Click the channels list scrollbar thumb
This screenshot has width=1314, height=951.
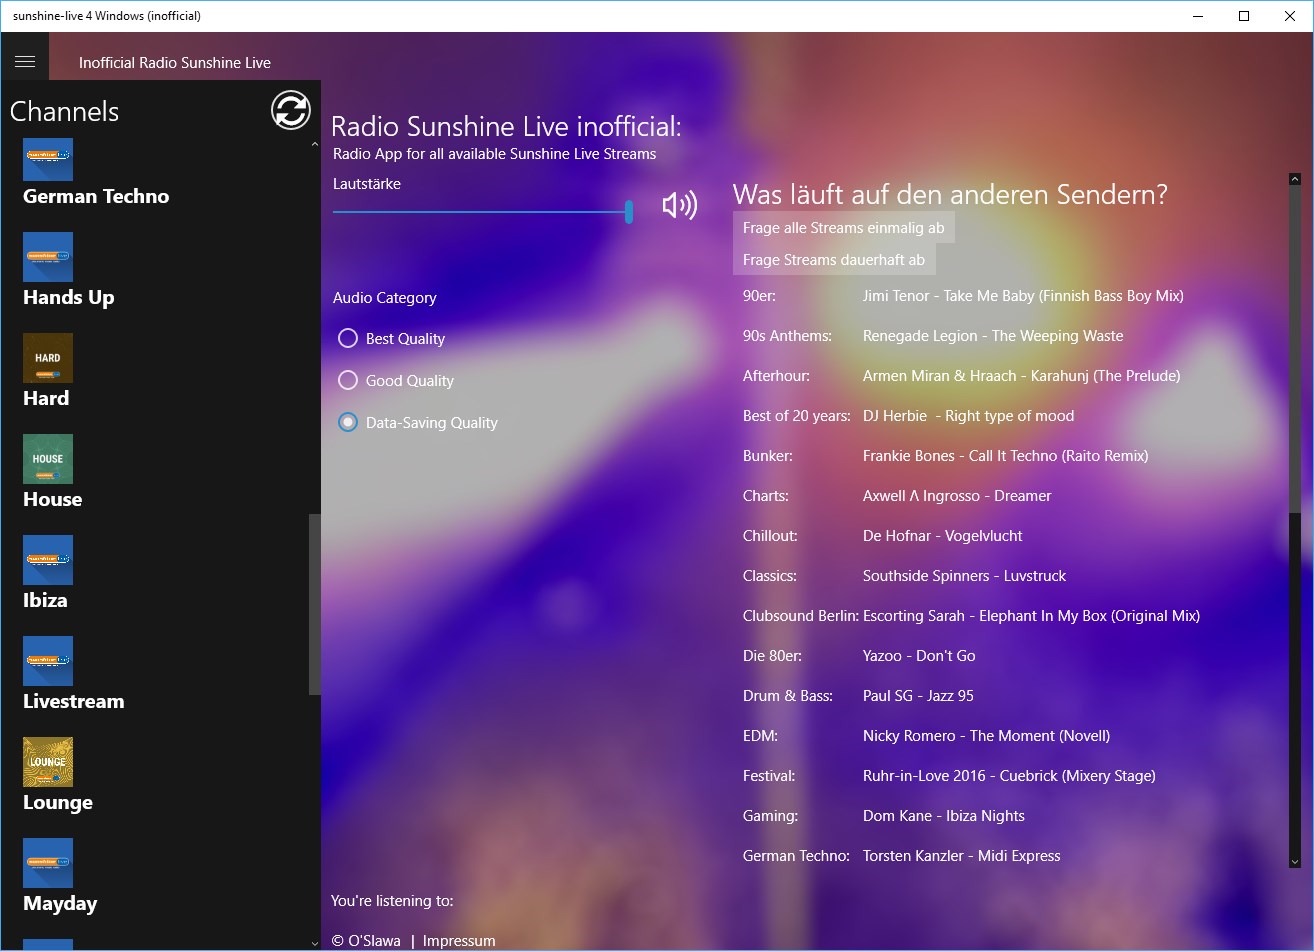[x=315, y=604]
